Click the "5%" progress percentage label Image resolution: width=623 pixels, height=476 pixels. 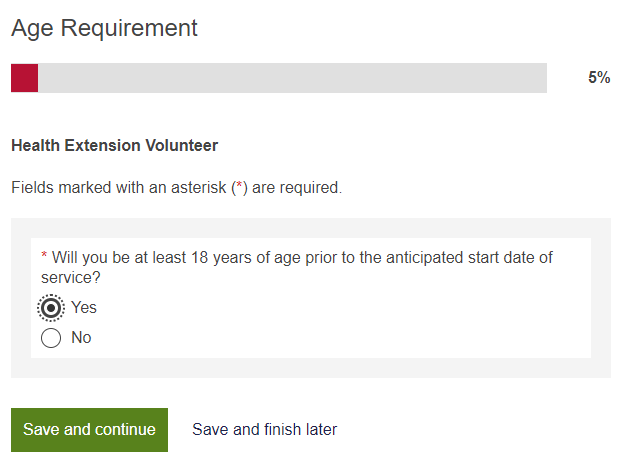tap(599, 78)
